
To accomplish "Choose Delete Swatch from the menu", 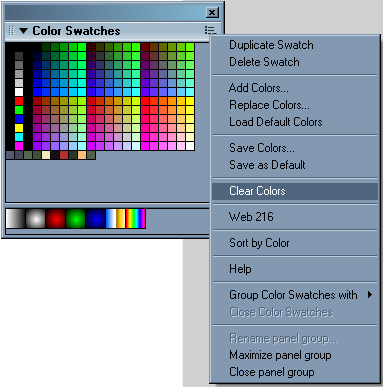I will pyautogui.click(x=264, y=62).
